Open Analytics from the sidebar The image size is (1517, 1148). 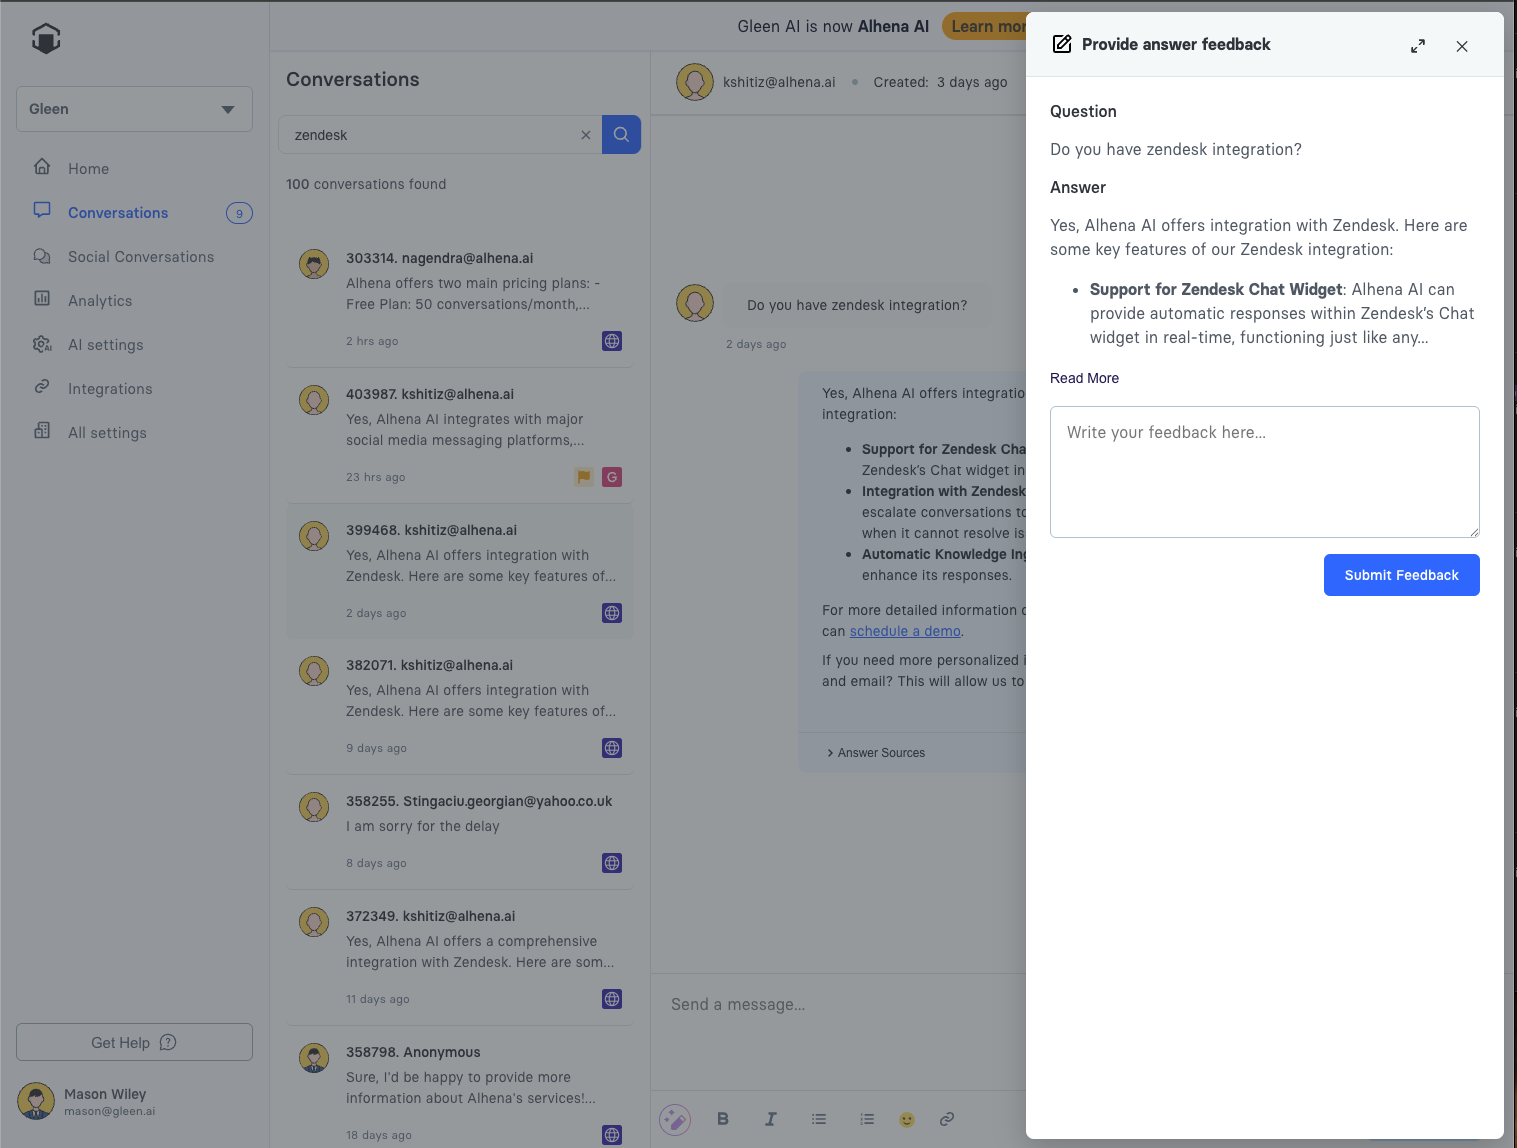[x=100, y=301]
